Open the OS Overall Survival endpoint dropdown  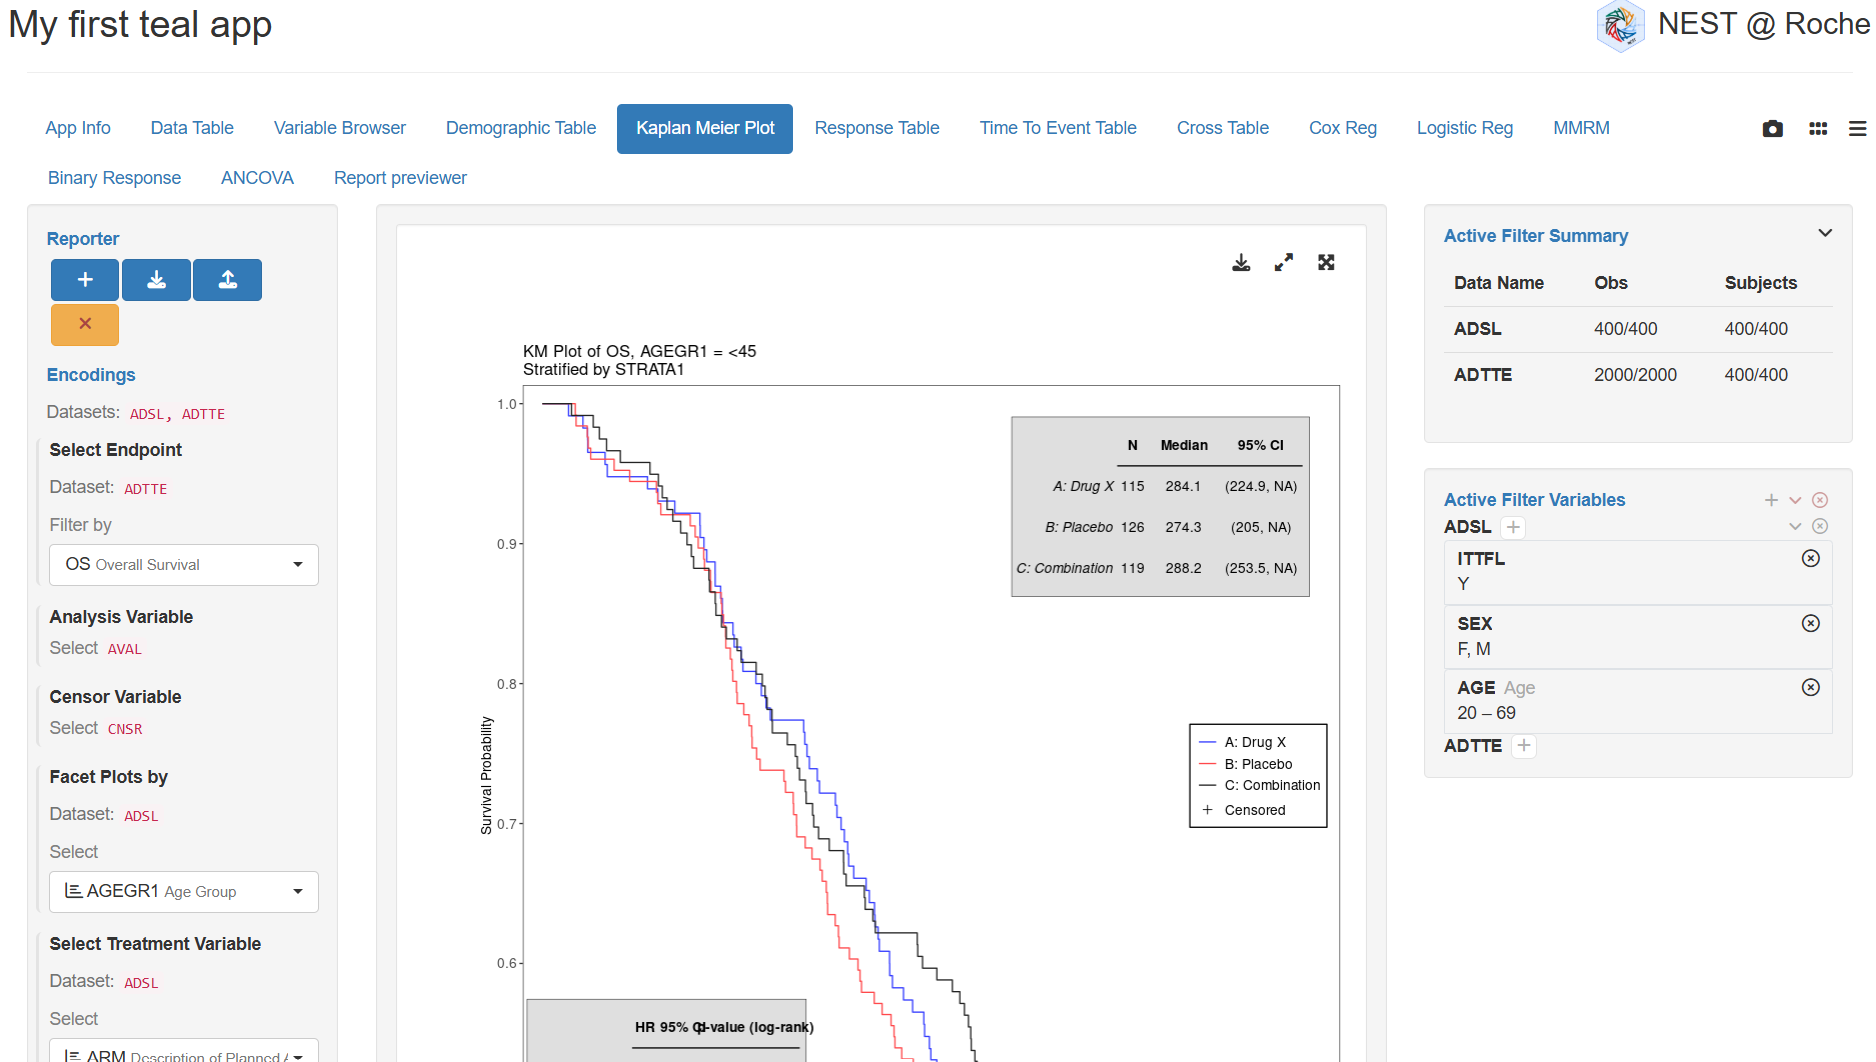[184, 565]
